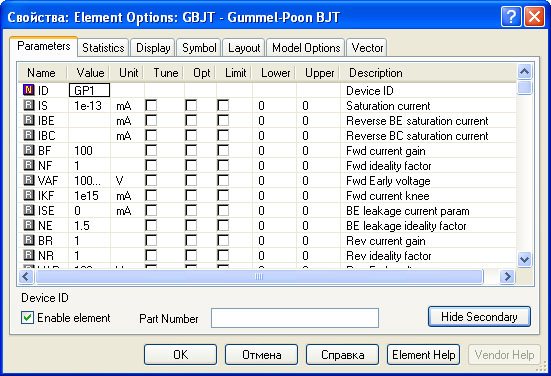This screenshot has width=551, height=376.
Task: Click the 'Saturation current' description
Action: coord(388,106)
